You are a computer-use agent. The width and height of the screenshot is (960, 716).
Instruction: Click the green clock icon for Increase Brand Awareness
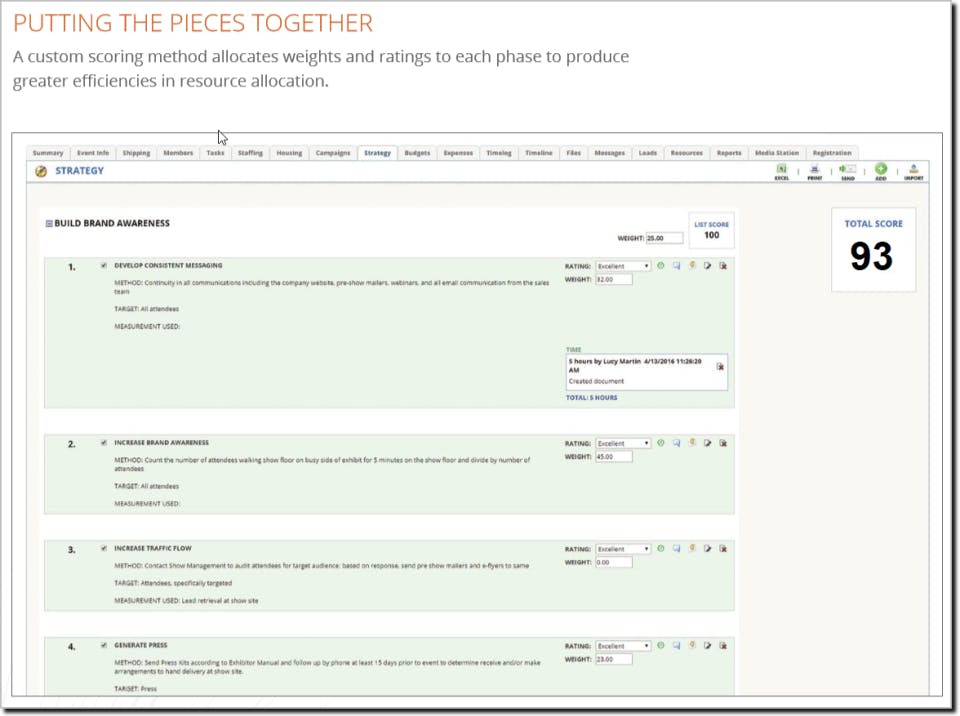pos(661,443)
